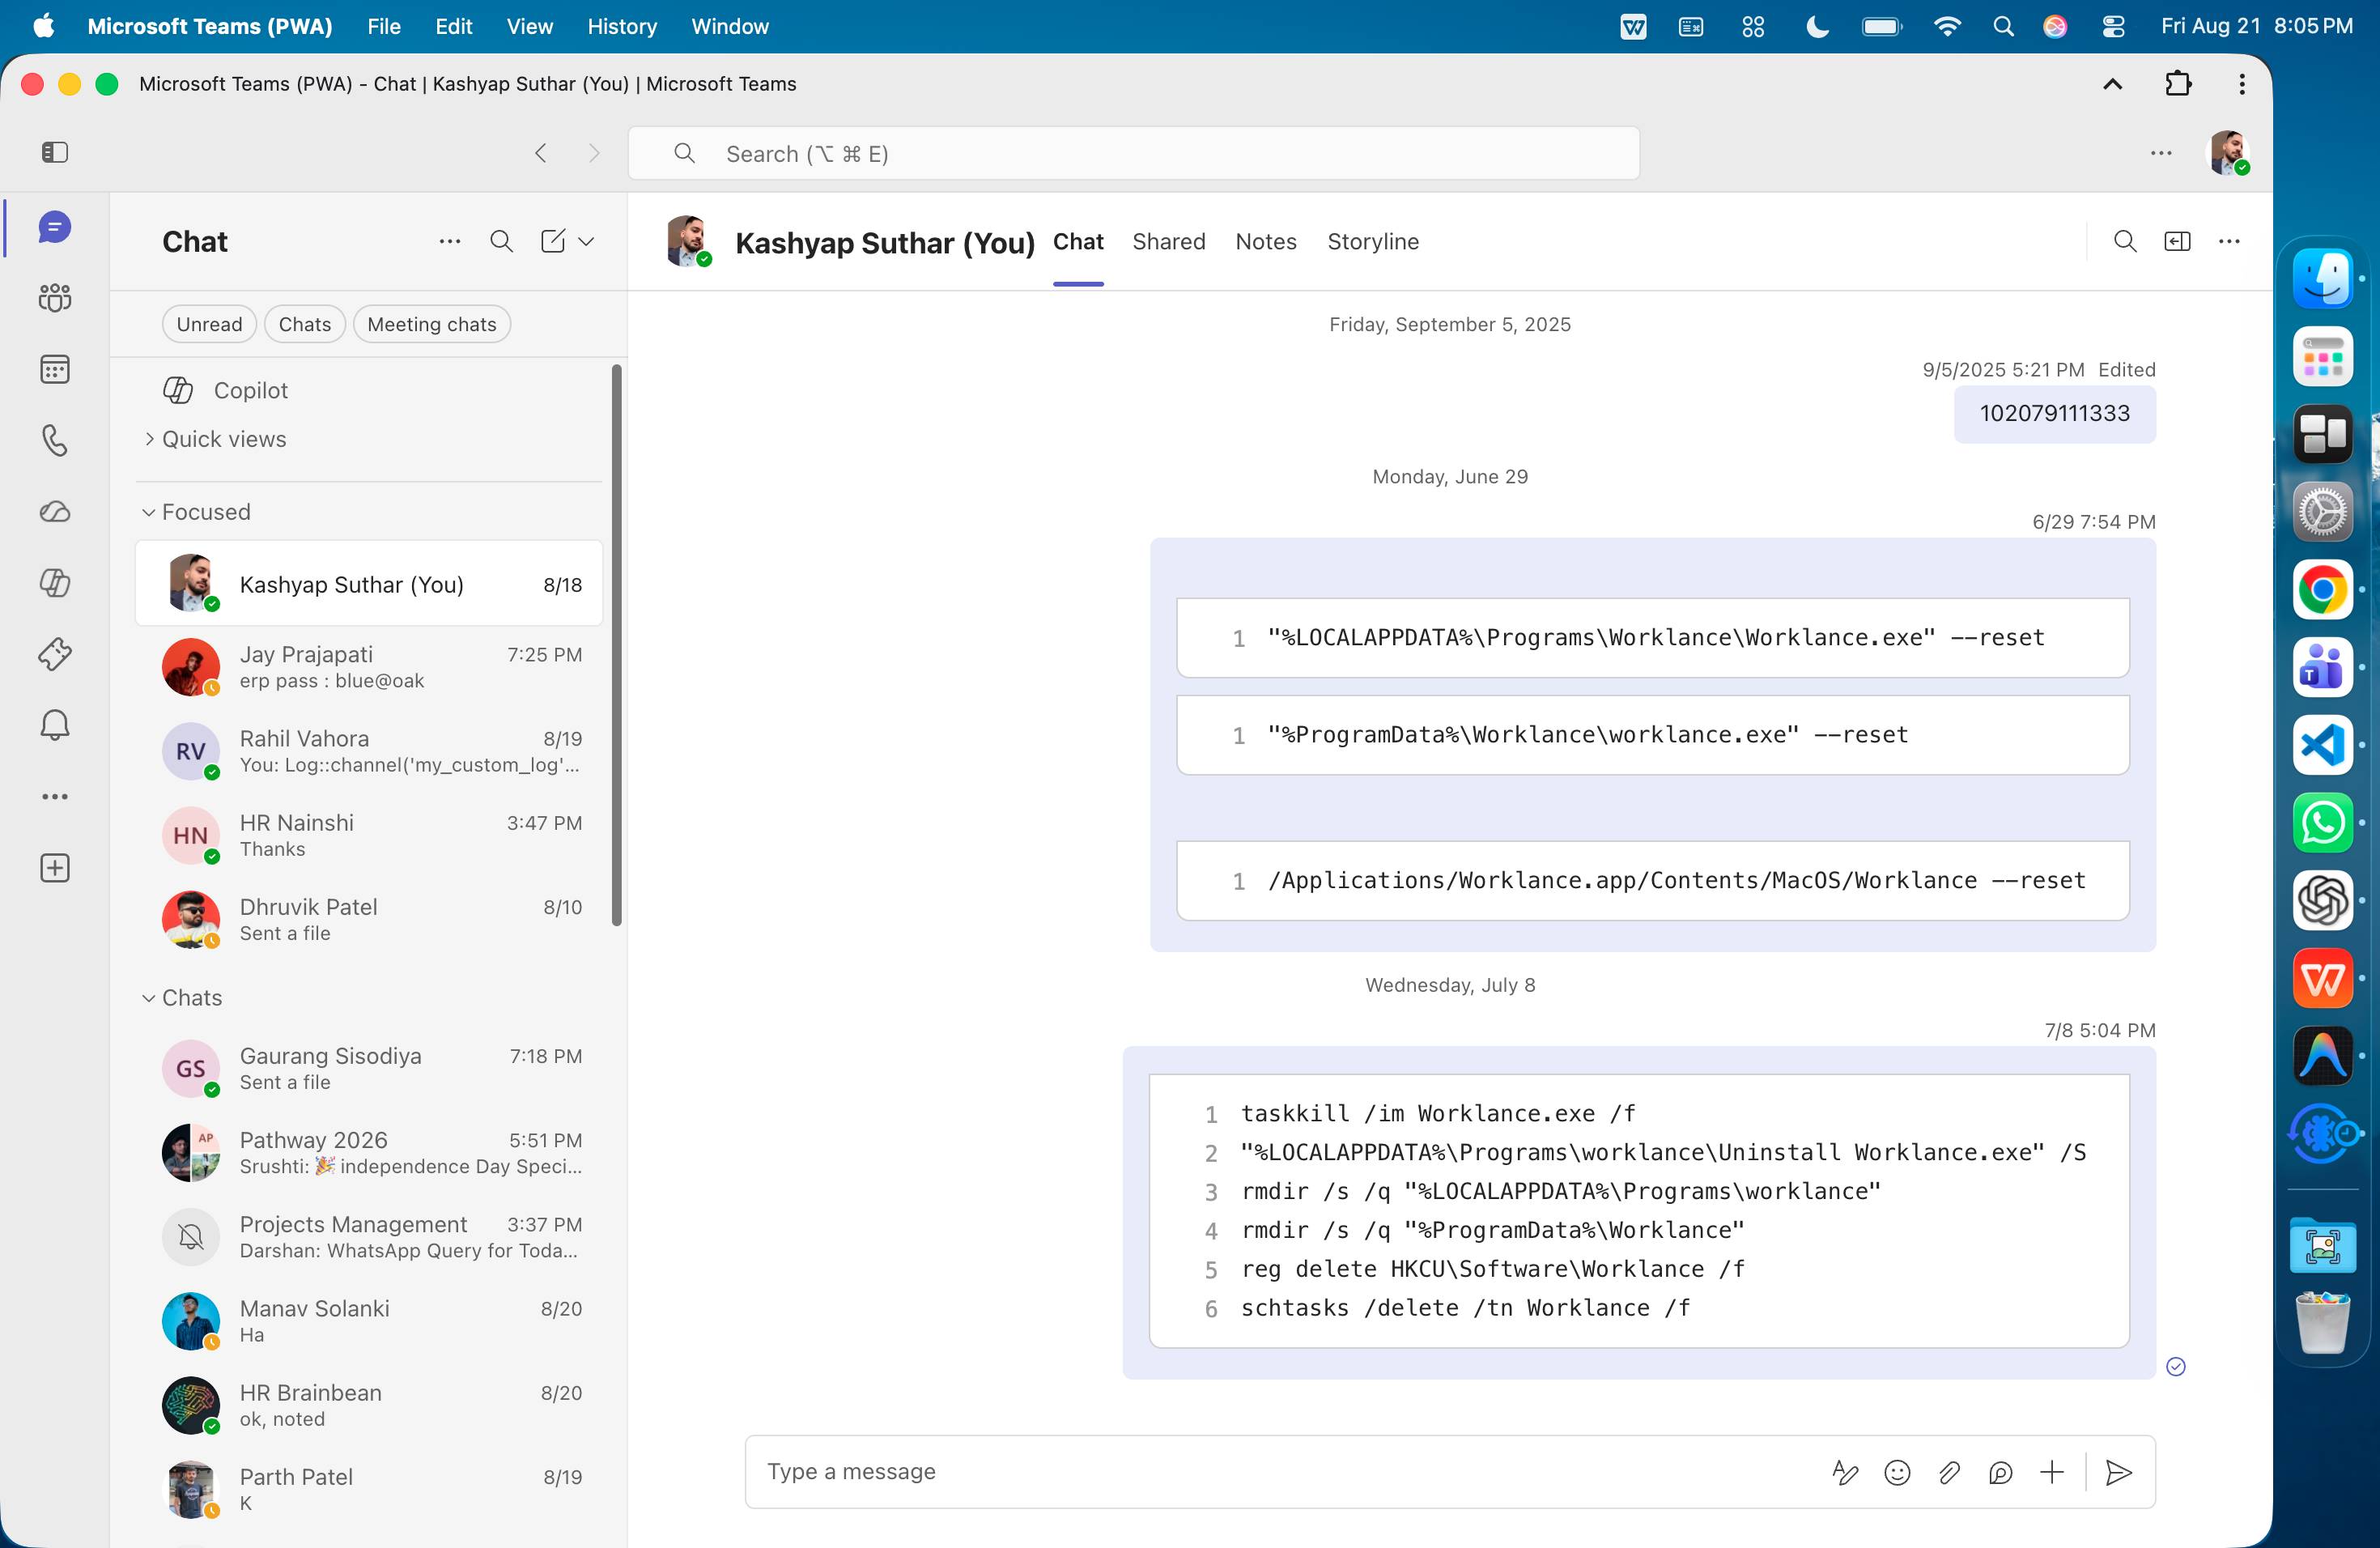Image resolution: width=2380 pixels, height=1548 pixels.
Task: Collapse the Focused chat group
Action: (196, 512)
